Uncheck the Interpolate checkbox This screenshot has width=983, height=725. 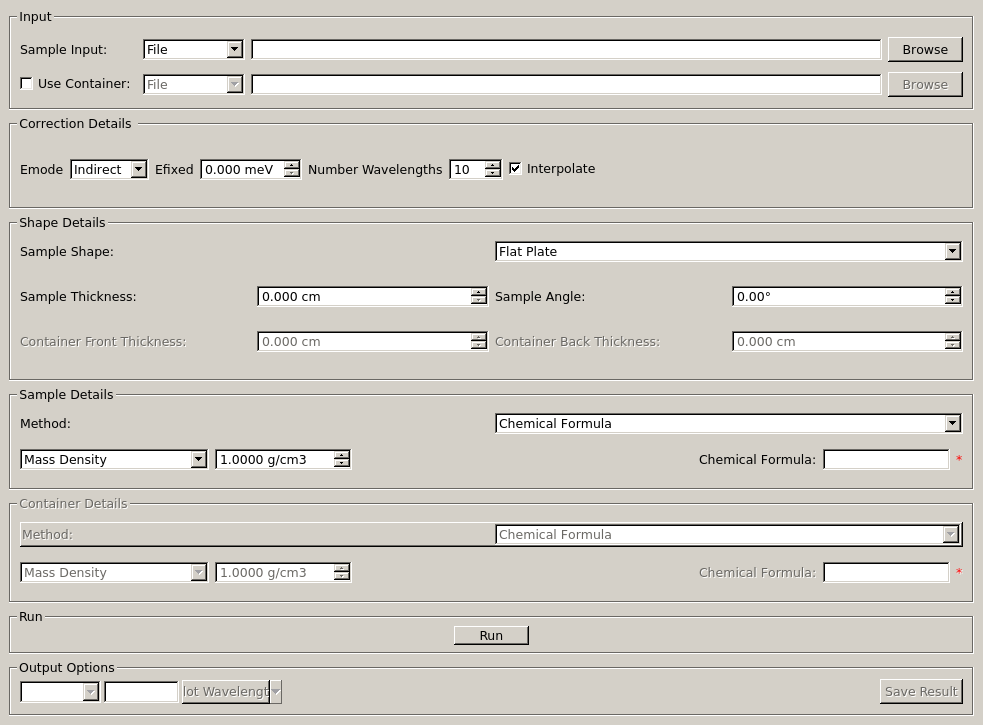click(x=515, y=169)
